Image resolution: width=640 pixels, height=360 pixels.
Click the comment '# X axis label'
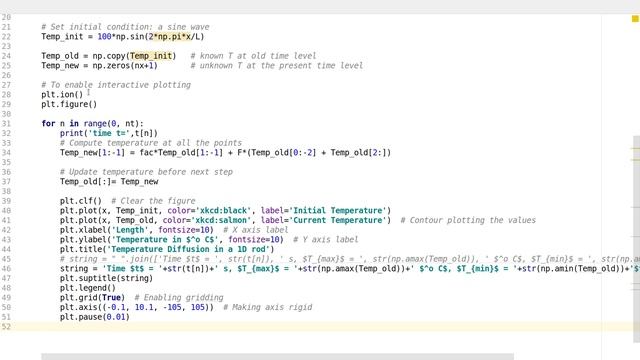(256, 230)
